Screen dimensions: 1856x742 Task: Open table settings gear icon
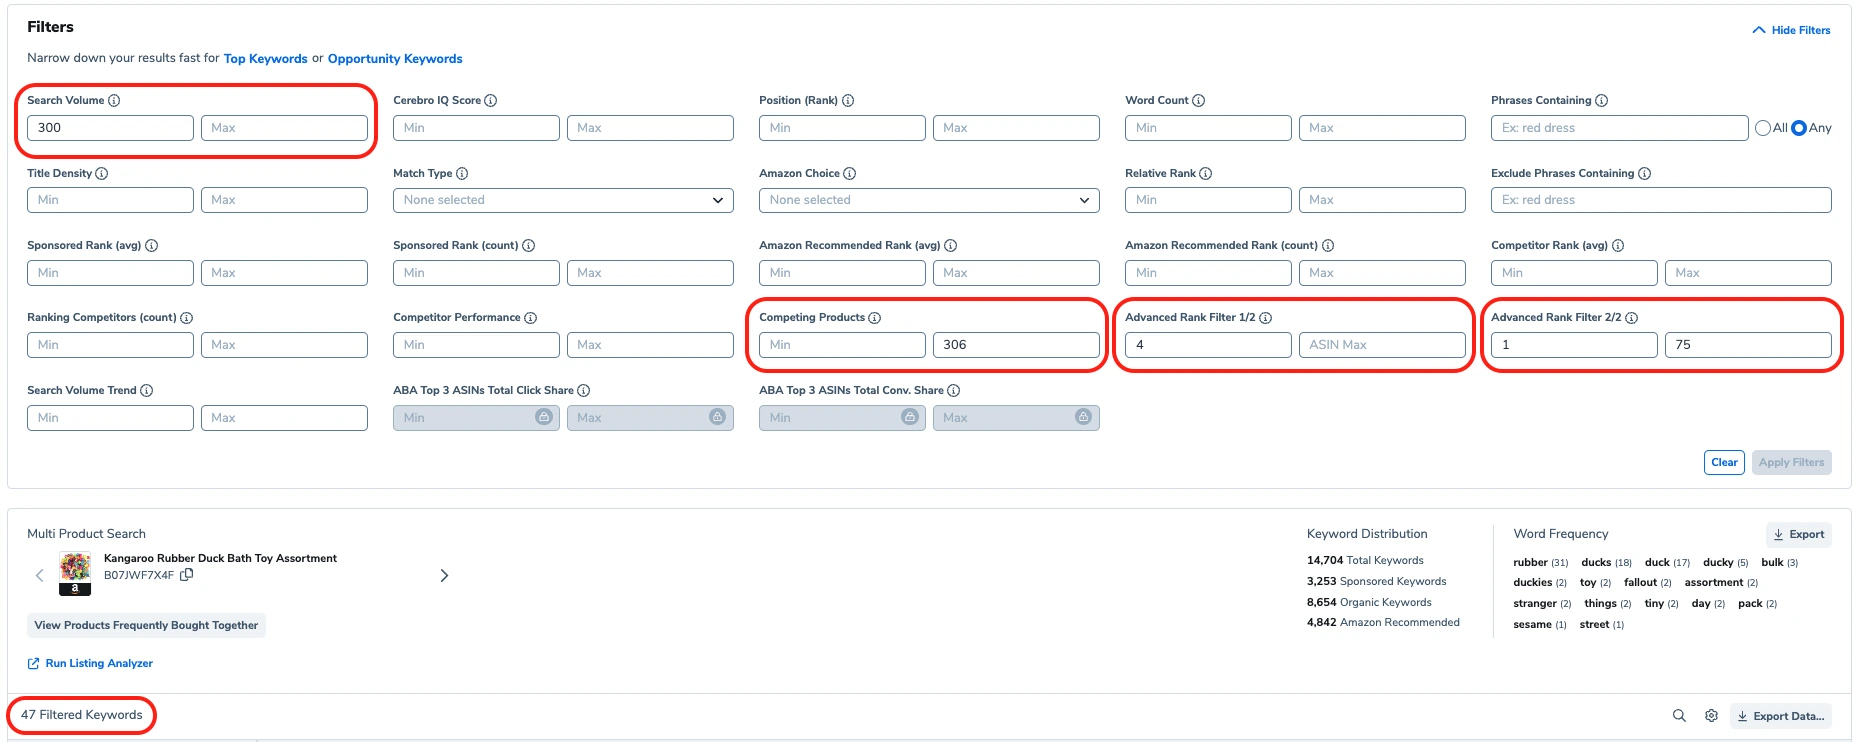click(x=1711, y=716)
